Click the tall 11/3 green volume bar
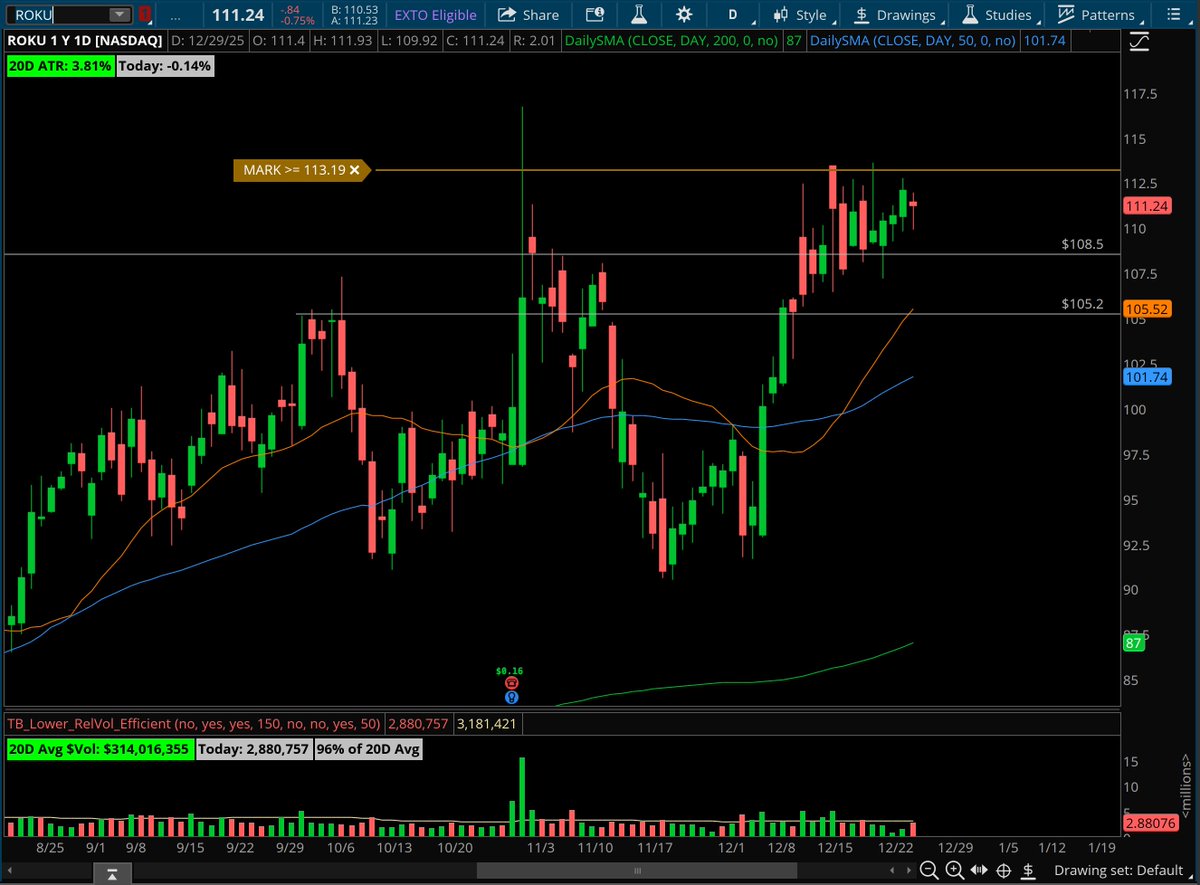This screenshot has width=1200, height=885. pos(521,797)
